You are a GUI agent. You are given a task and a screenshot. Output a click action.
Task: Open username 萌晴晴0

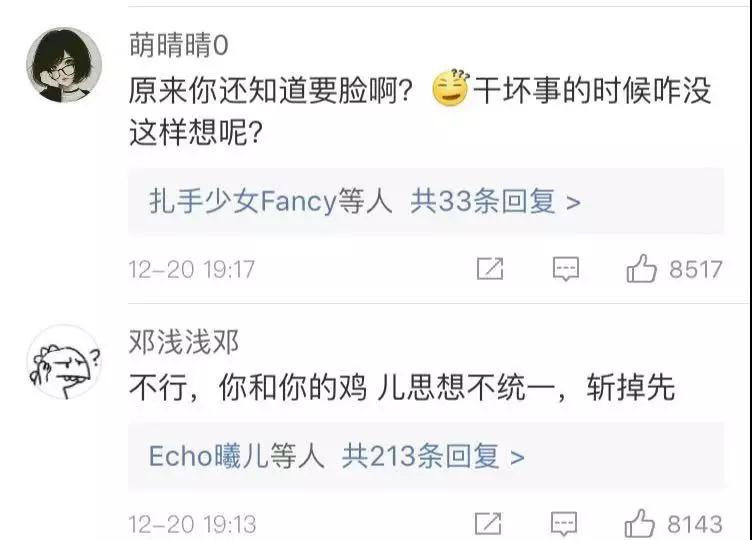coord(179,45)
